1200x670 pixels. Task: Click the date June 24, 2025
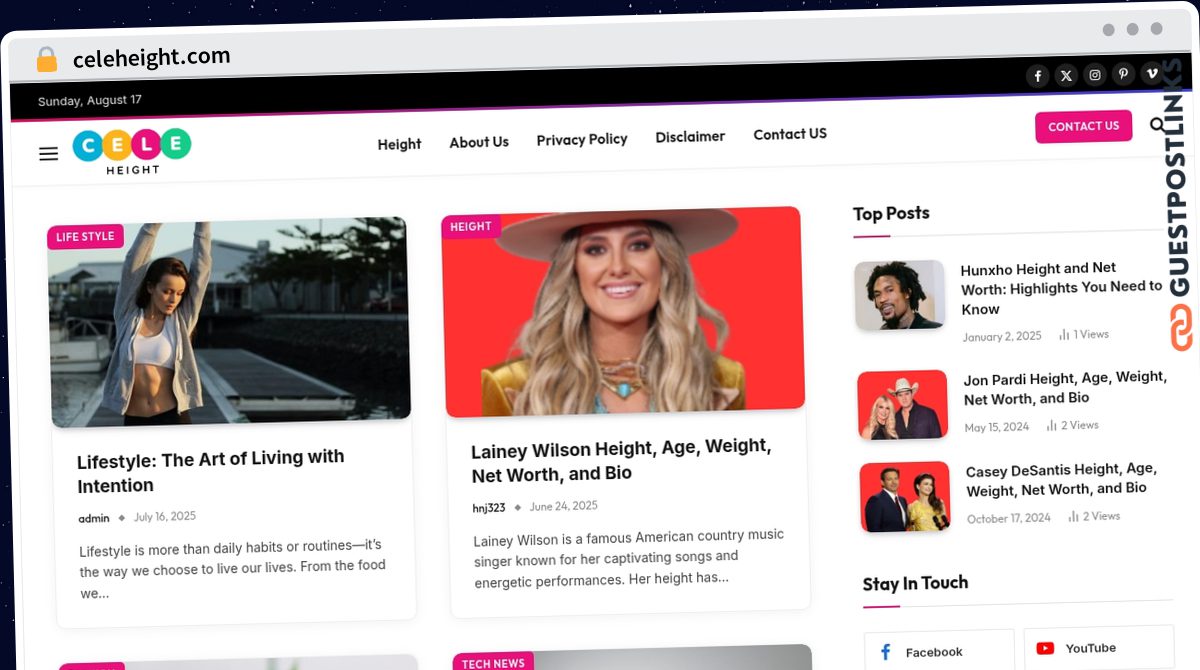tap(564, 506)
